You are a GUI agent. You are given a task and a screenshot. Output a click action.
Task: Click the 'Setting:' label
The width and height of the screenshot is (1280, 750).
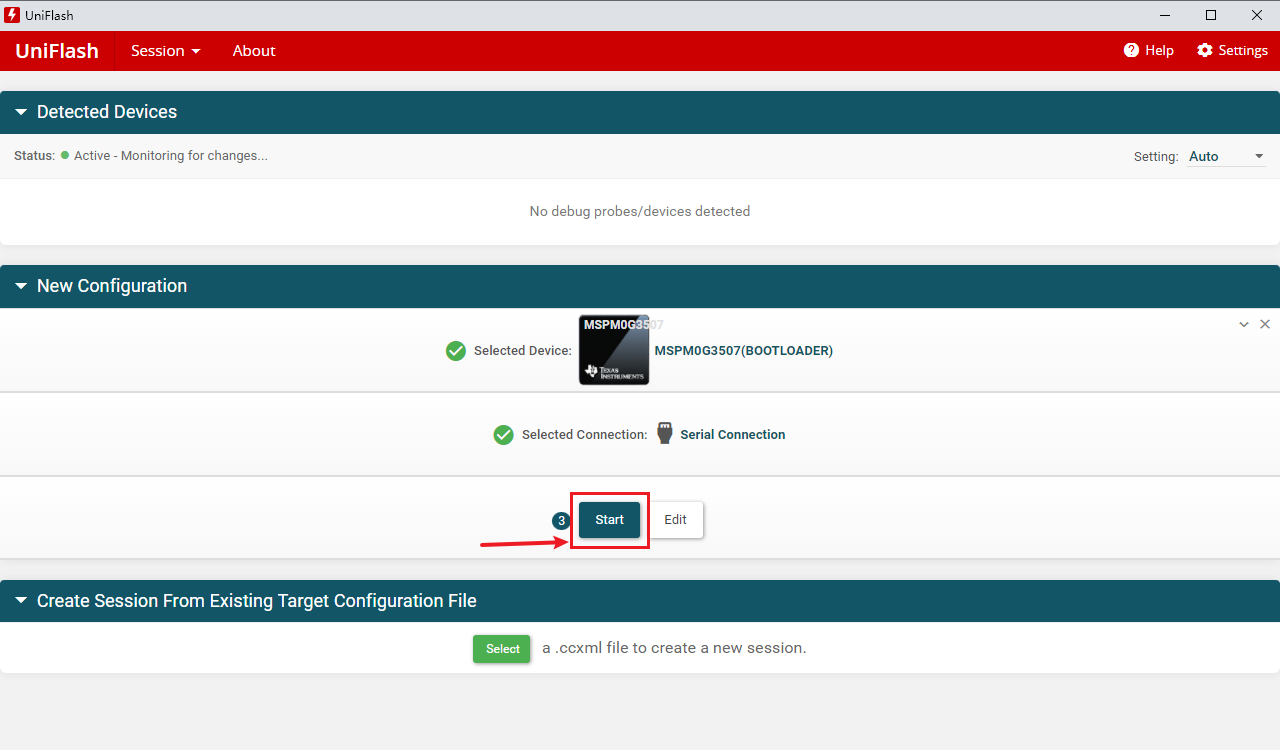[x=1156, y=157]
